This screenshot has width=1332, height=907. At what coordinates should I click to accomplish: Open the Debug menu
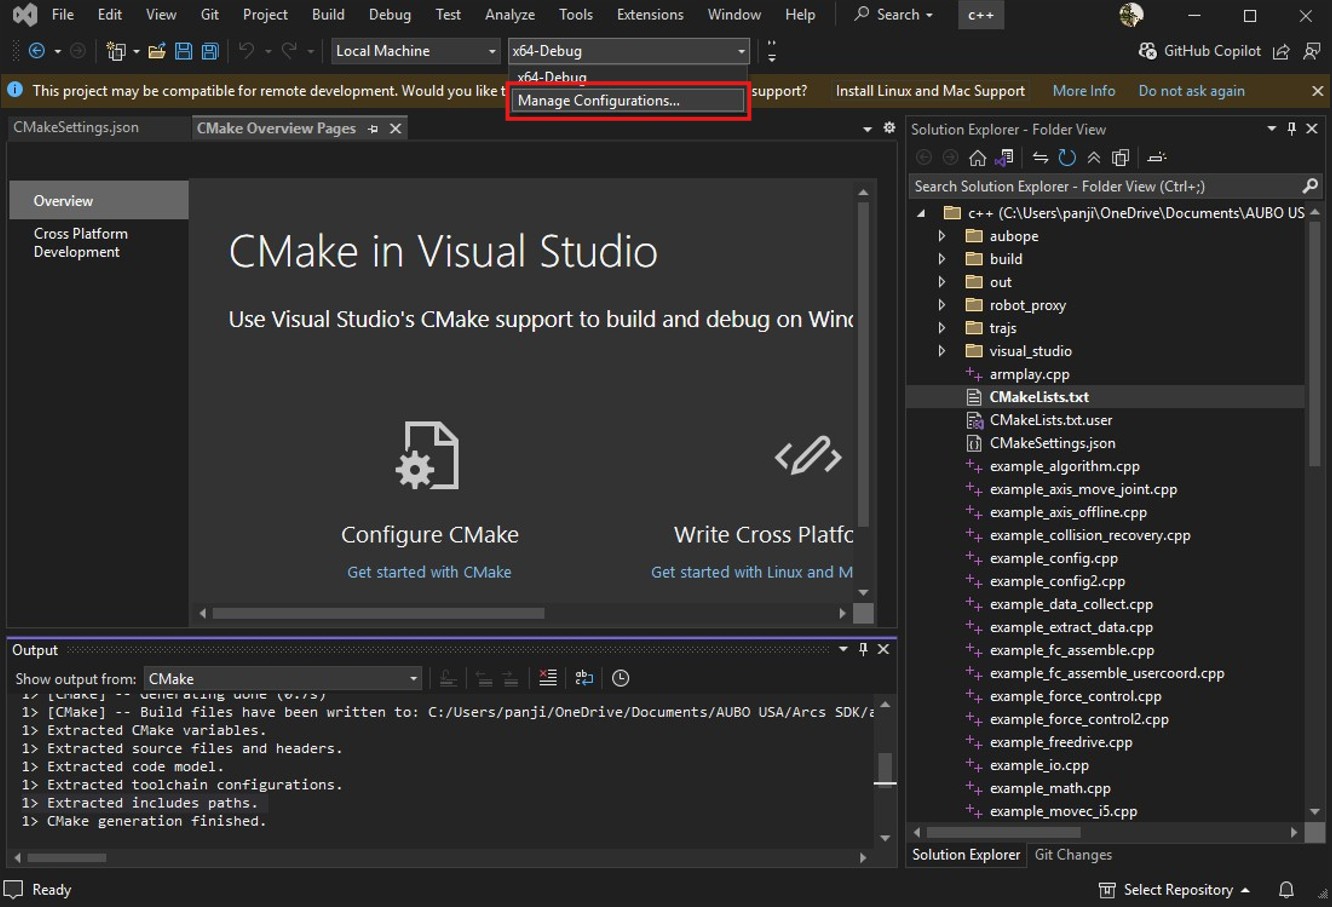(x=390, y=15)
